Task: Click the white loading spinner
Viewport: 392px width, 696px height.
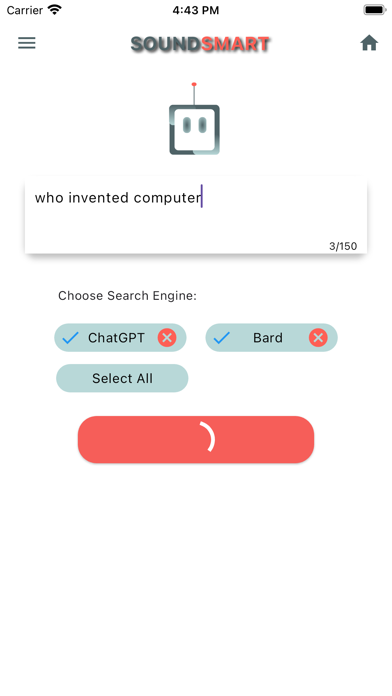Action: point(207,437)
